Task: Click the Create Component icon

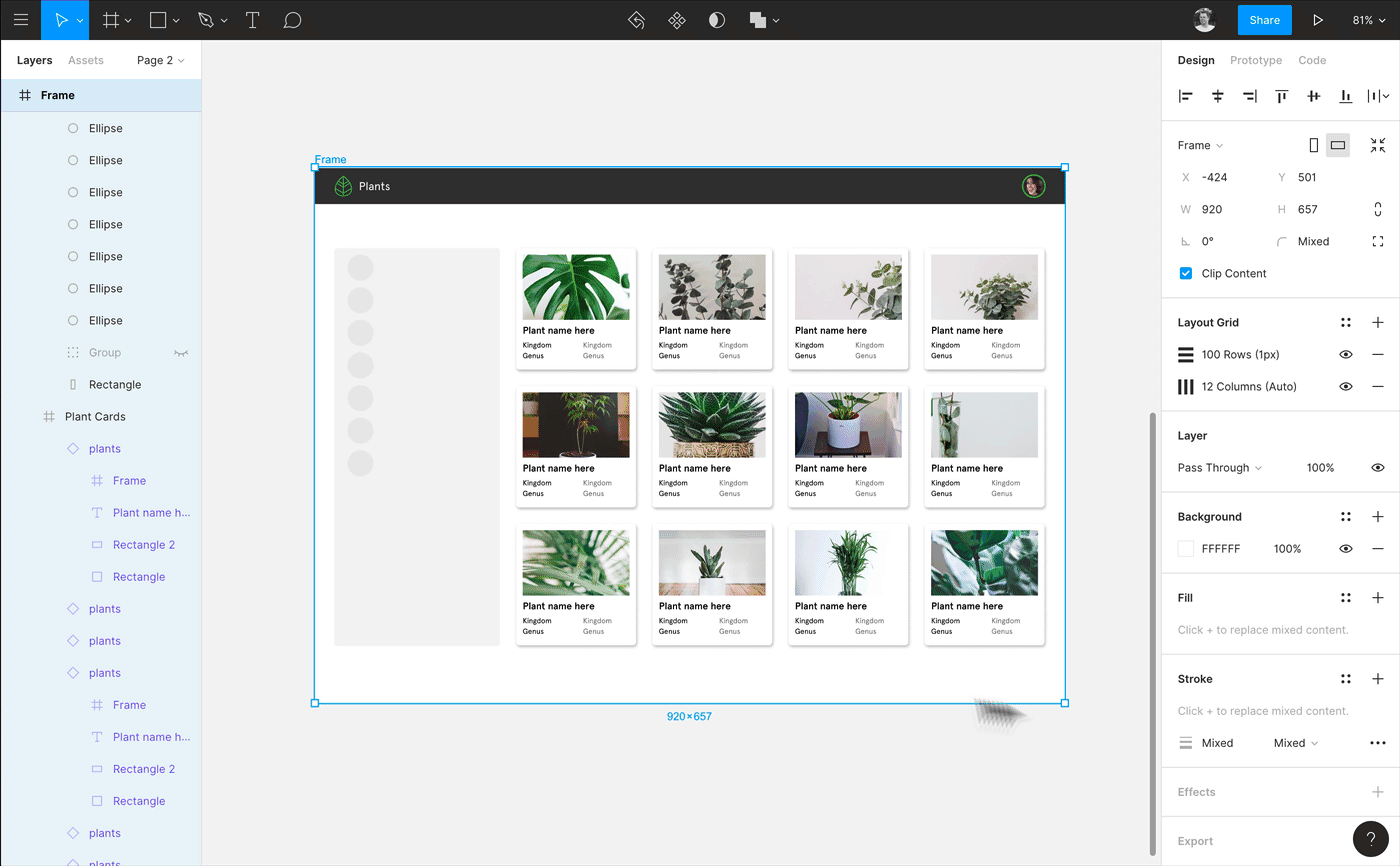Action: (677, 20)
